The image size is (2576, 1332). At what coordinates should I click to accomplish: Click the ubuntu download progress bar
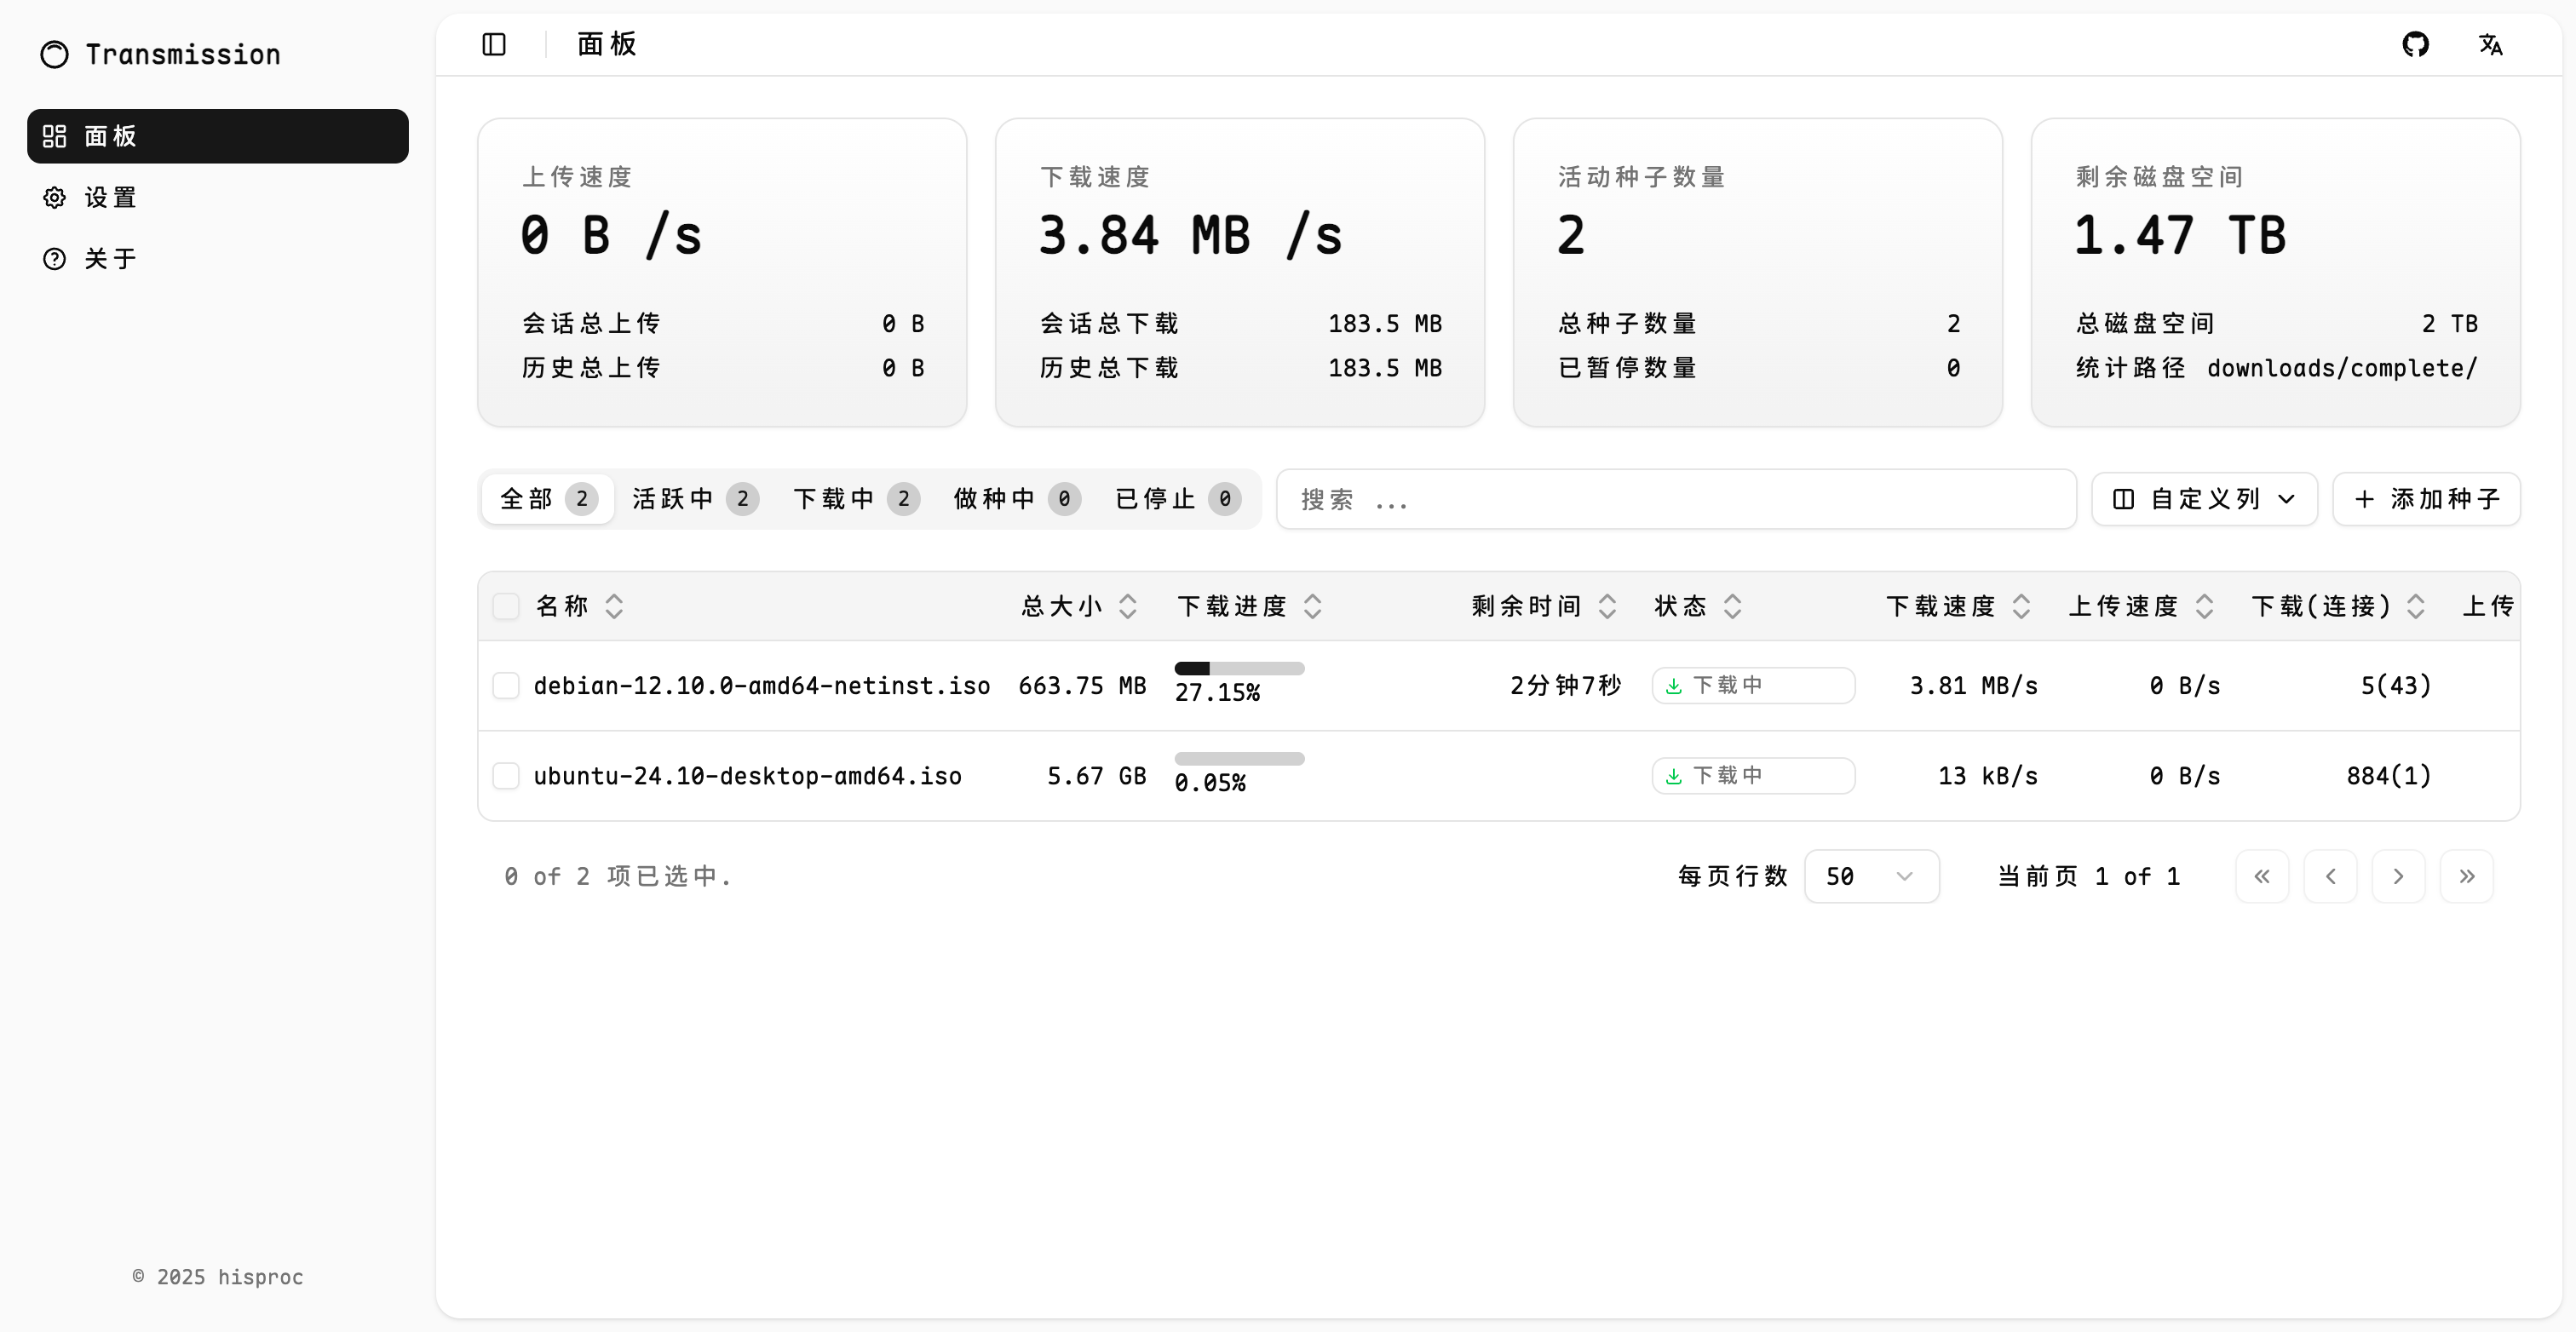click(1239, 758)
